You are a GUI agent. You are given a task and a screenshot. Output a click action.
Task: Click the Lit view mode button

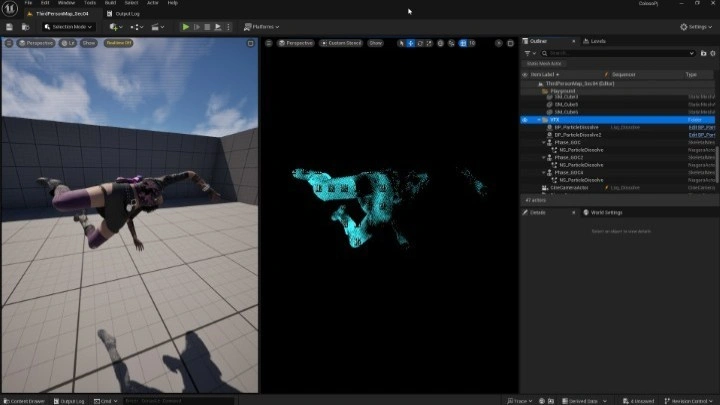71,43
